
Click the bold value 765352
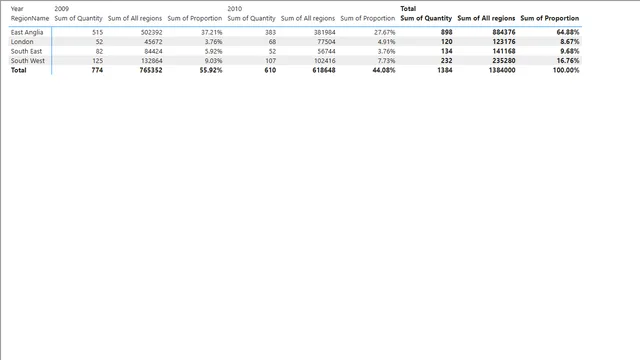(151, 70)
